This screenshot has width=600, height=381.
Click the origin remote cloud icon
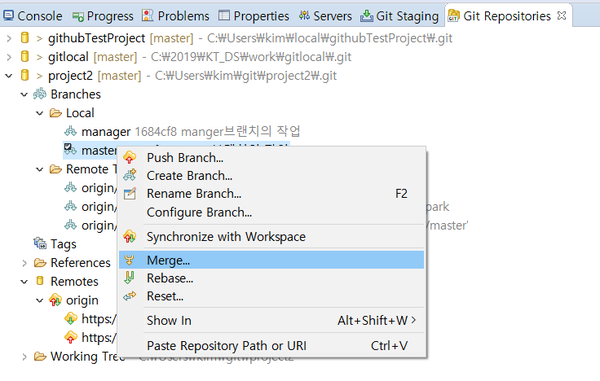(x=55, y=300)
